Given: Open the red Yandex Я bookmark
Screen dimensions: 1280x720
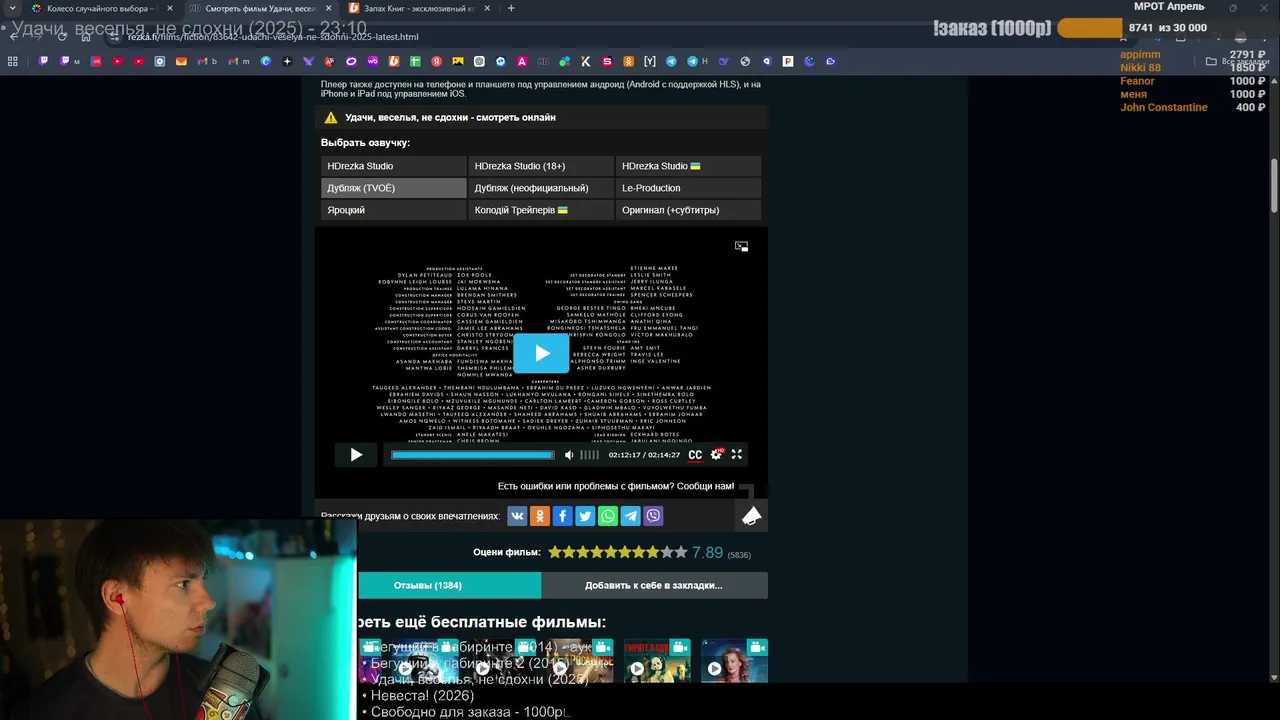Looking at the screenshot, I should (437, 61).
